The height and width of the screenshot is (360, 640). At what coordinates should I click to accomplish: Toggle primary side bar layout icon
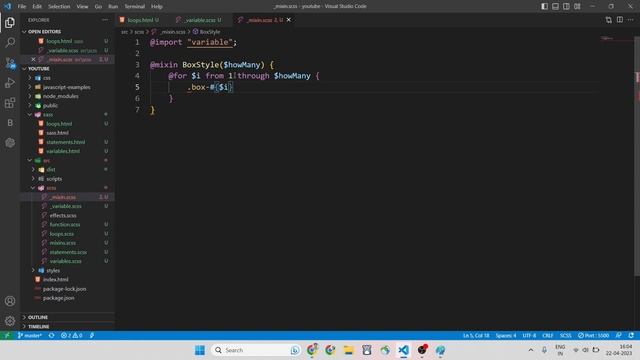click(x=544, y=6)
